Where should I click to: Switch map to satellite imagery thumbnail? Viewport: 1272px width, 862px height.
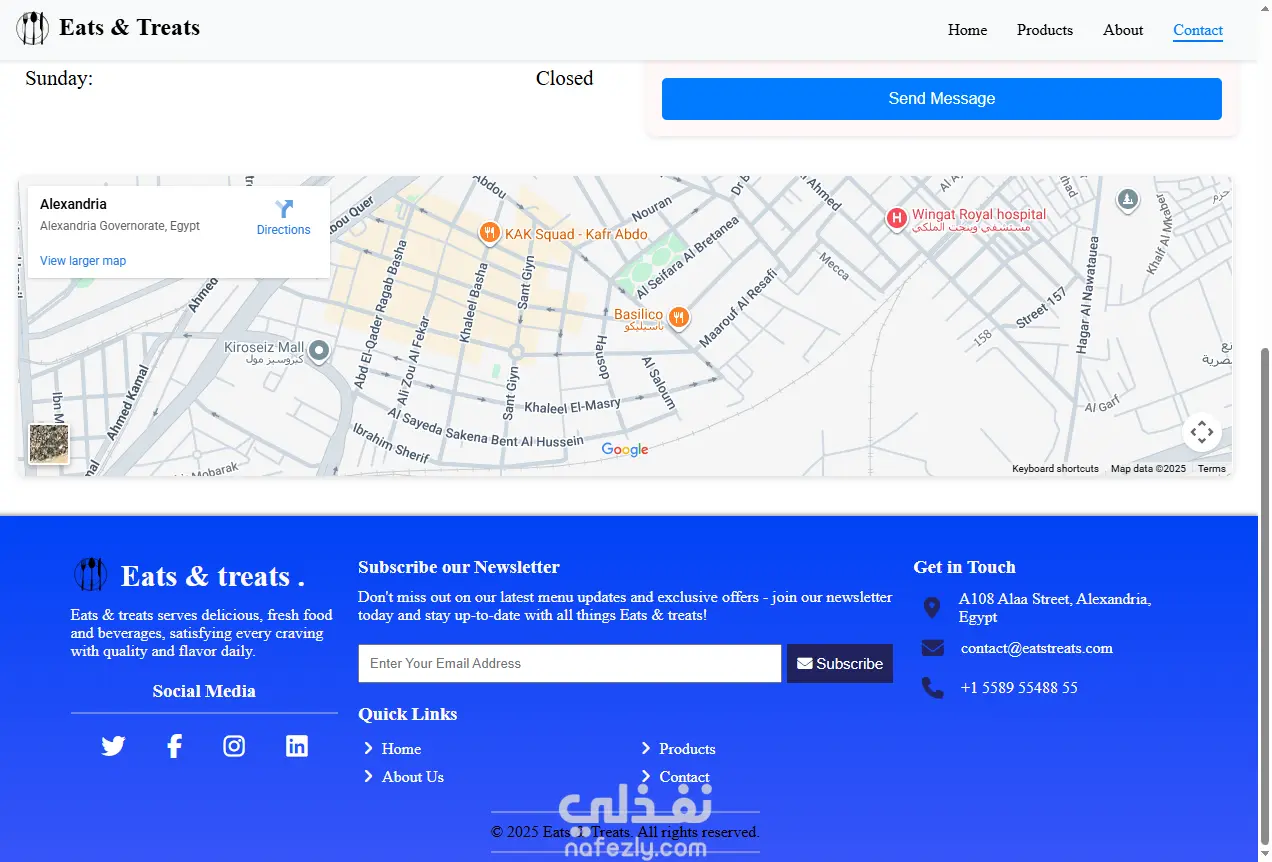49,444
